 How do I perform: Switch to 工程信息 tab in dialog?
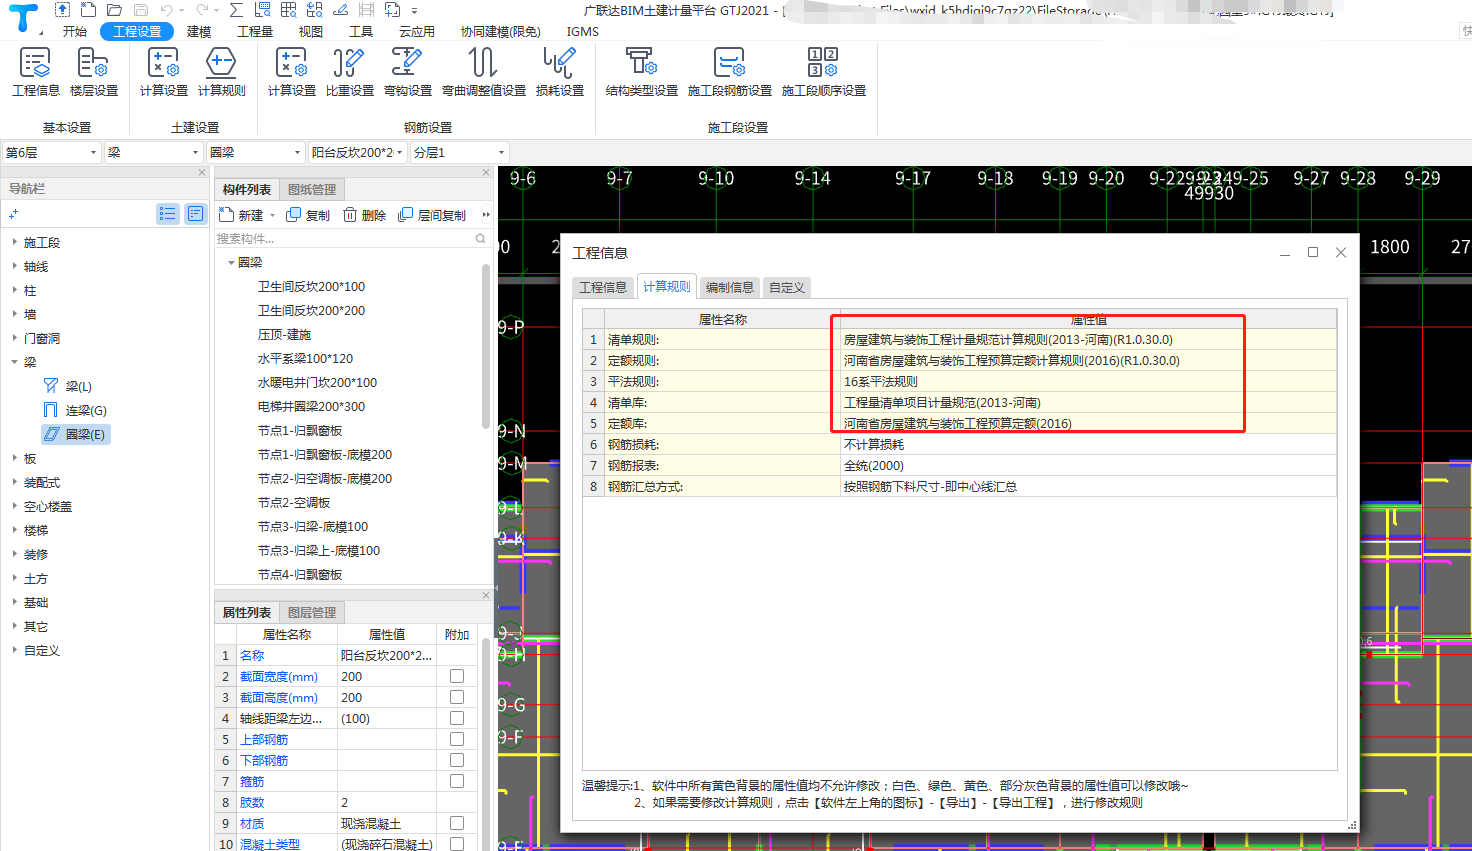(x=603, y=287)
